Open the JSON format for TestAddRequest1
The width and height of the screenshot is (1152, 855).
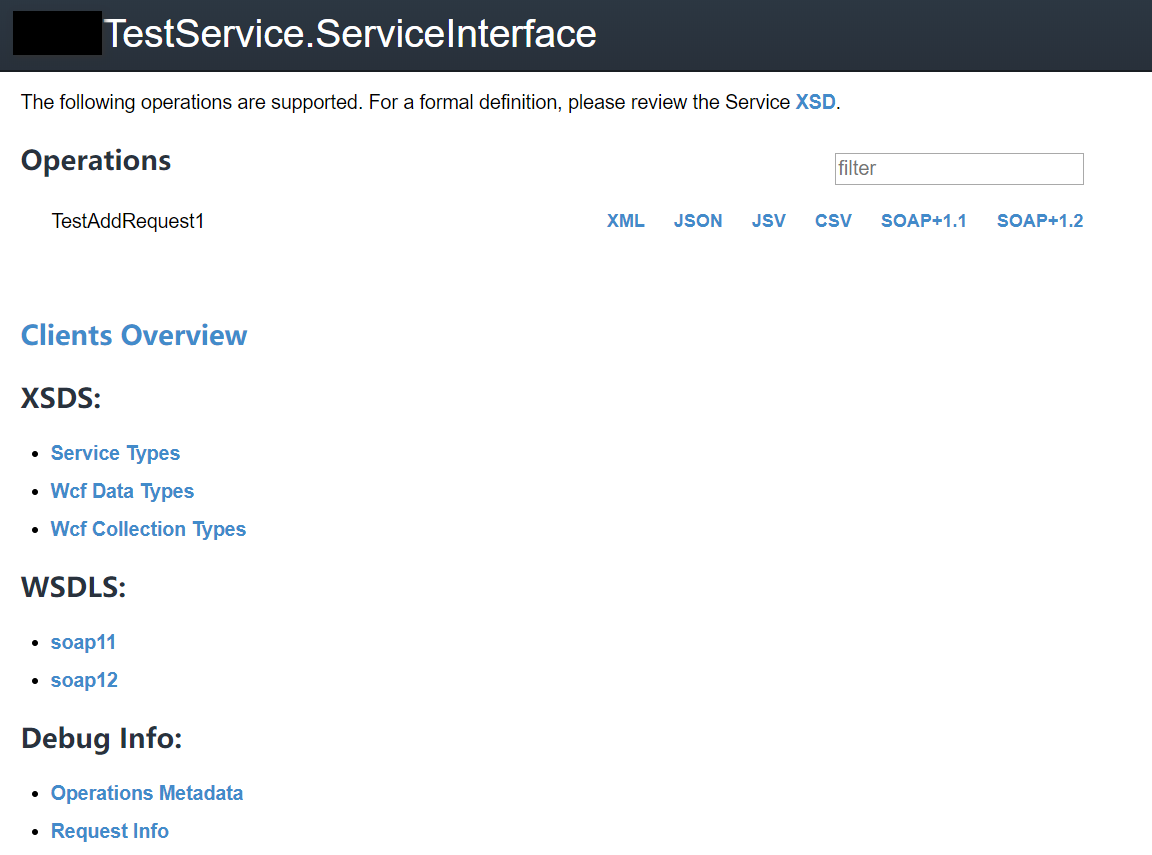click(698, 221)
